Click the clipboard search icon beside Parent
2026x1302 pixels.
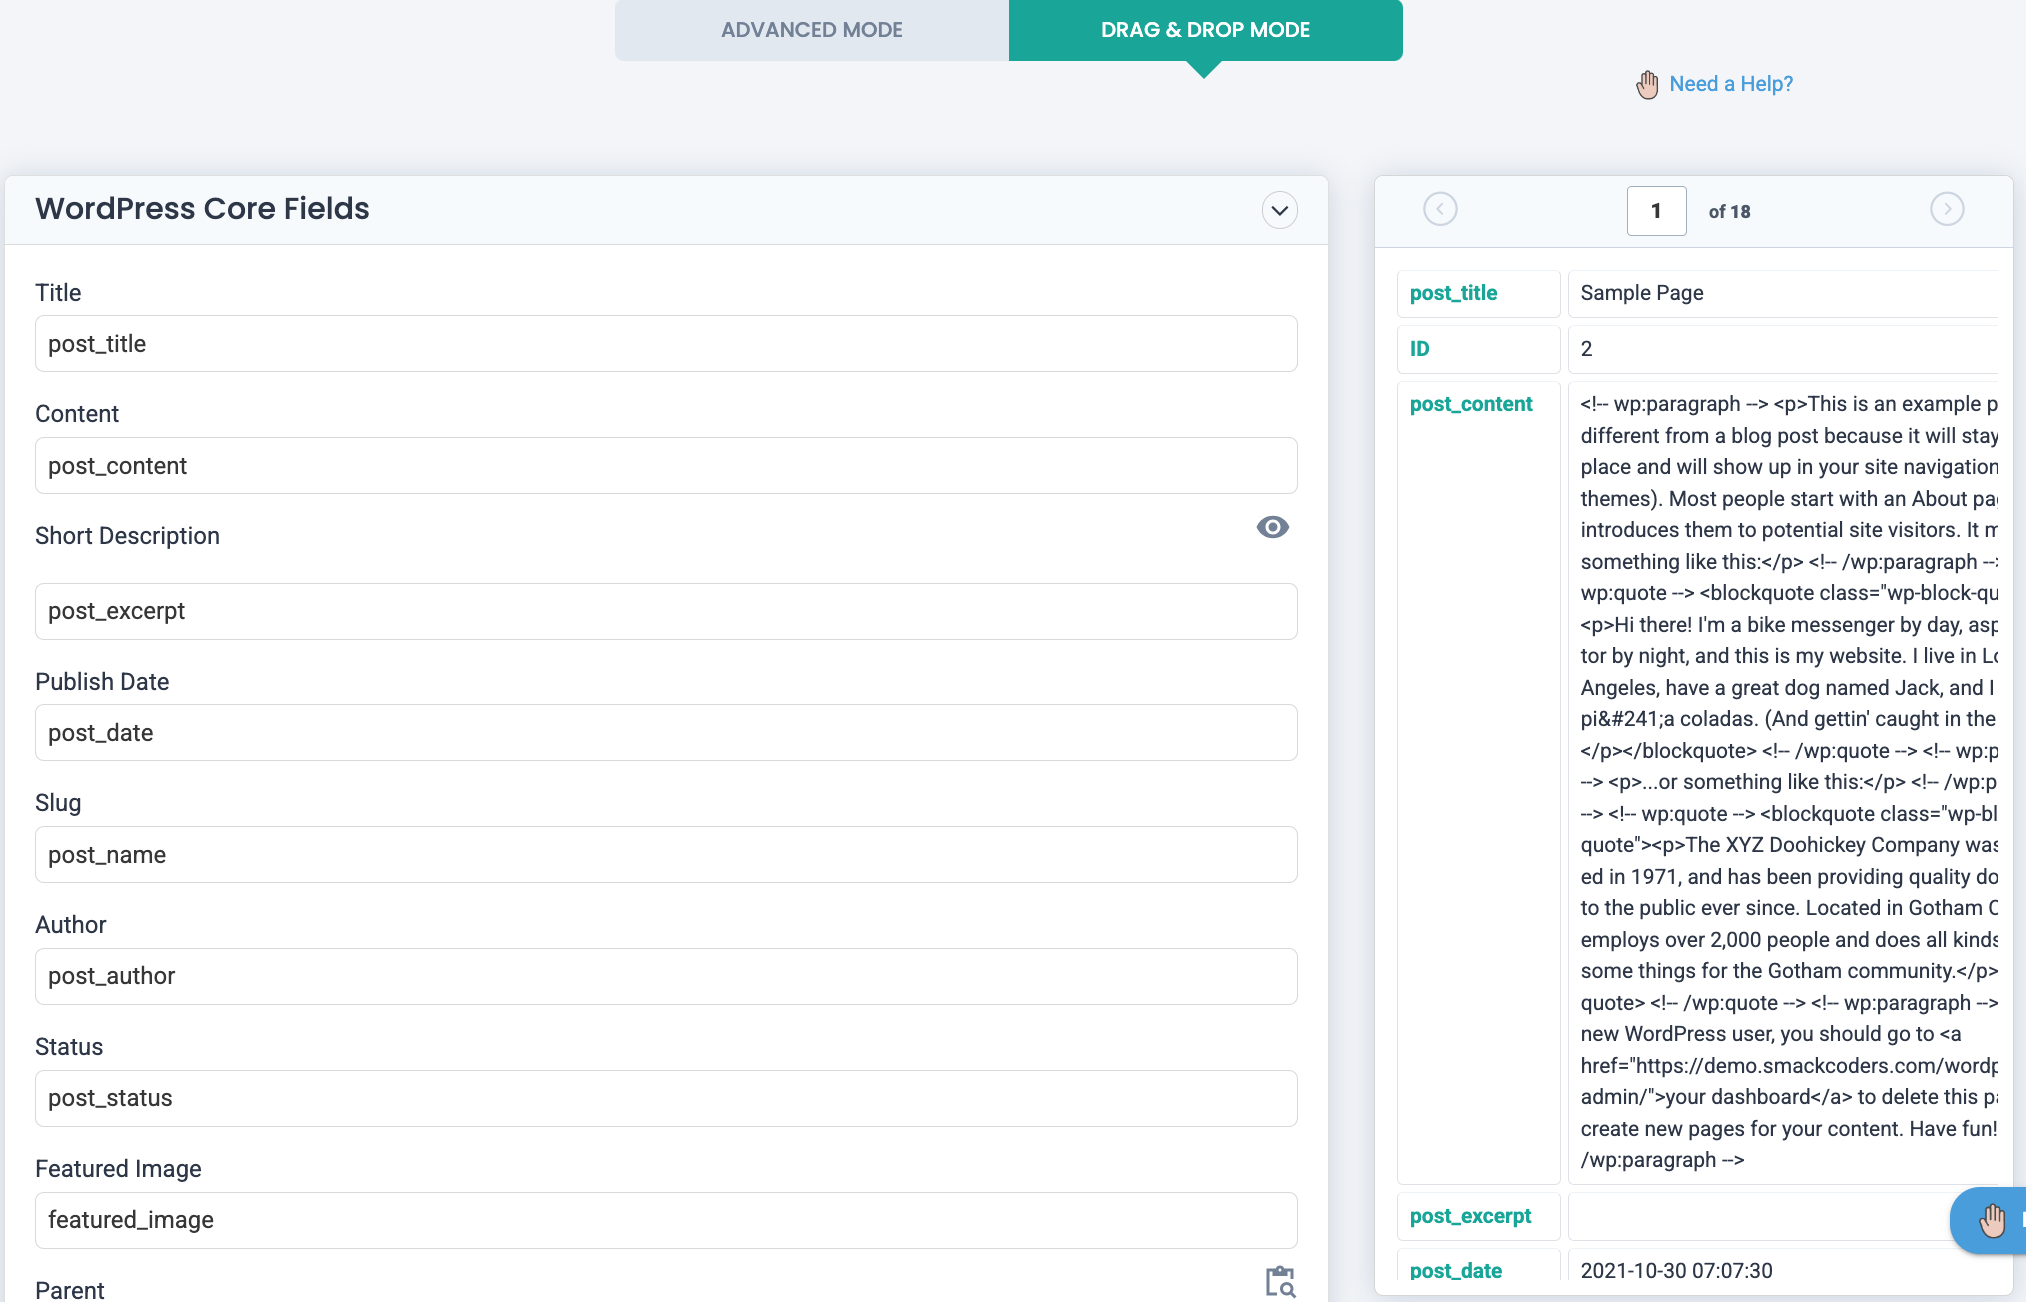click(1280, 1281)
